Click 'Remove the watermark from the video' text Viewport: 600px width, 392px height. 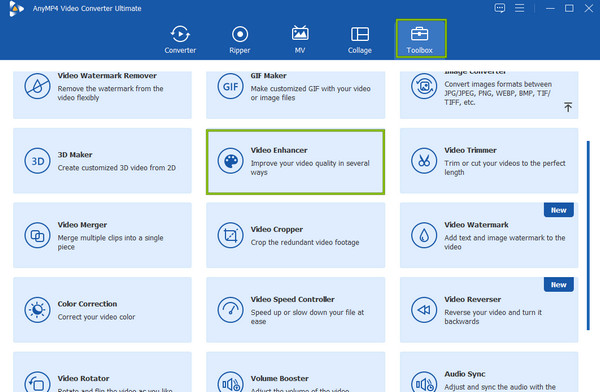(x=110, y=93)
